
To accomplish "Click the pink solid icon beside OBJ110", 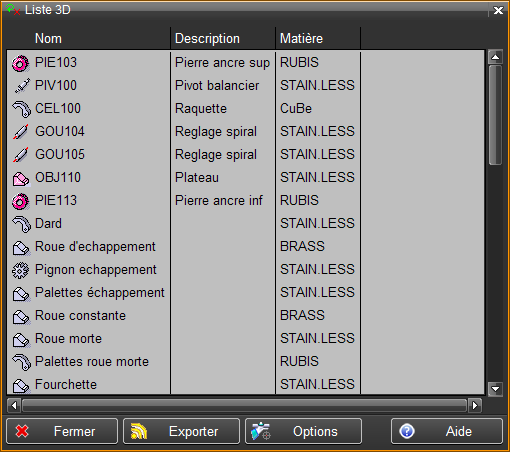I will [21, 179].
